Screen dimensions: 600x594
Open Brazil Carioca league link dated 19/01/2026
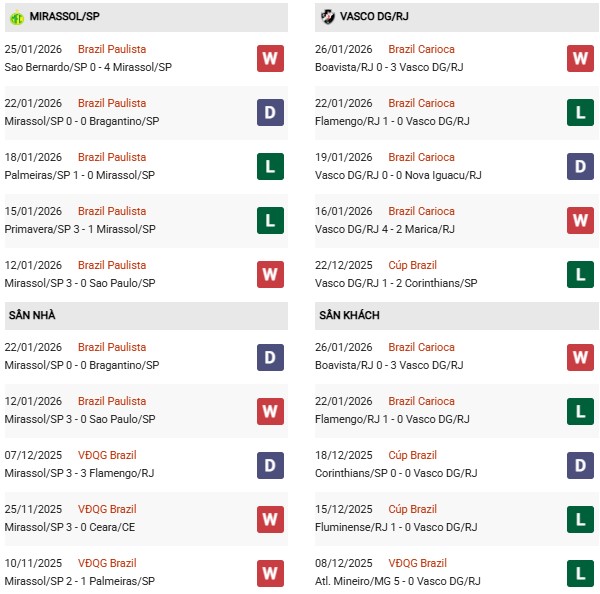click(421, 157)
